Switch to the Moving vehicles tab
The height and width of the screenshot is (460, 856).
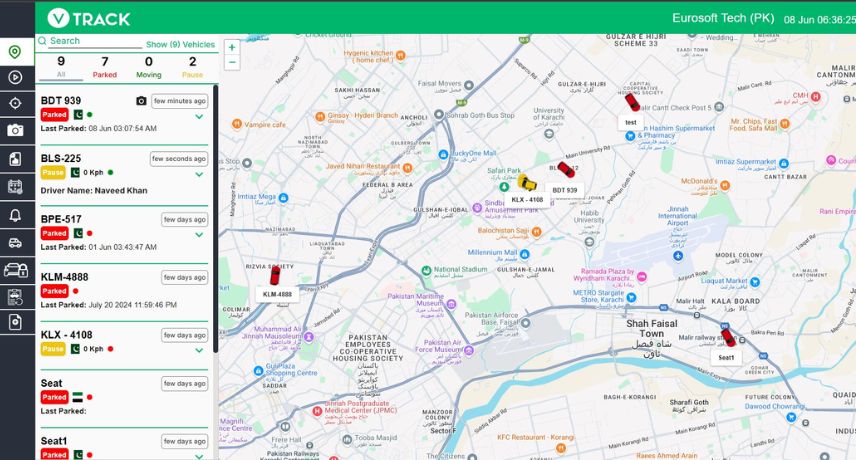point(148,67)
